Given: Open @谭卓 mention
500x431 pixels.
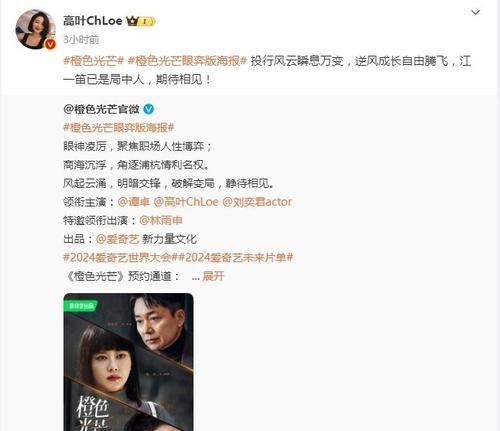Looking at the screenshot, I should [134, 202].
